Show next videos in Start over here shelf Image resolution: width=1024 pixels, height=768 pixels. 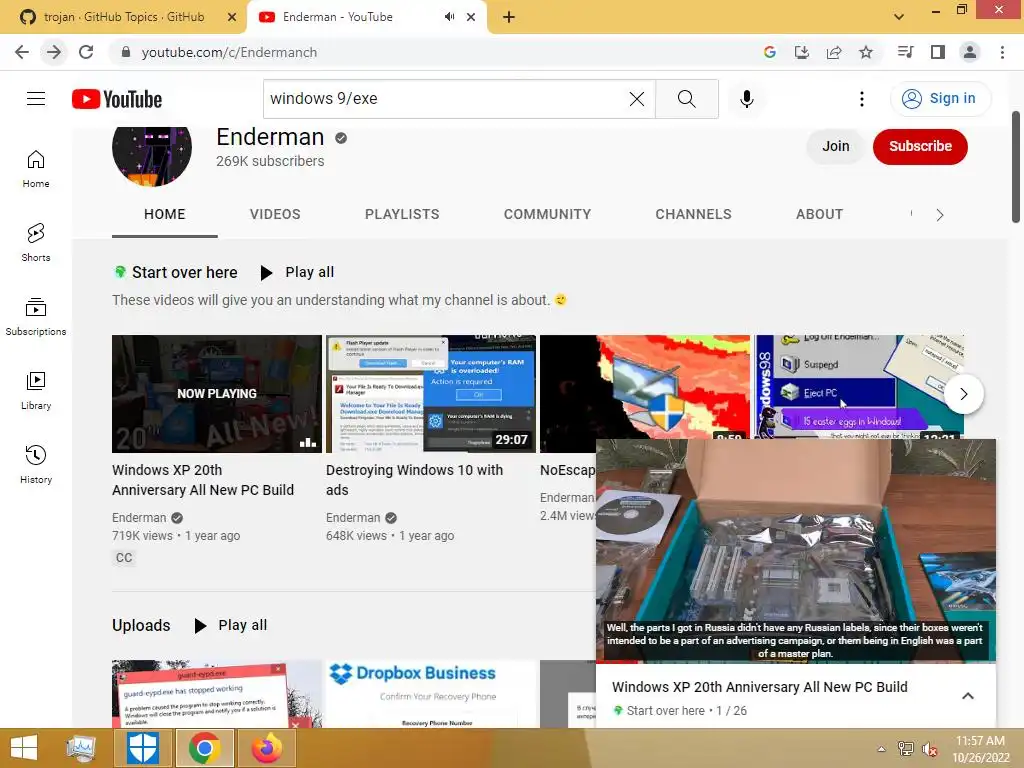coord(963,394)
